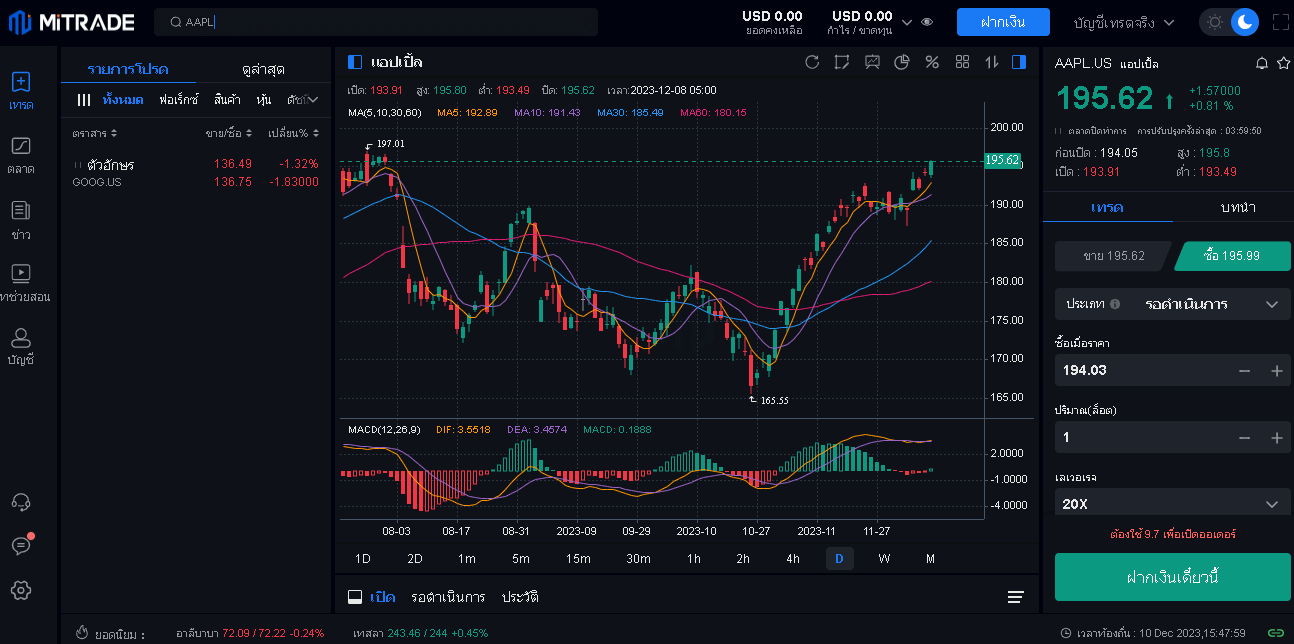The height and width of the screenshot is (644, 1294).
Task: Select the 1D chart timeframe
Action: 363,559
